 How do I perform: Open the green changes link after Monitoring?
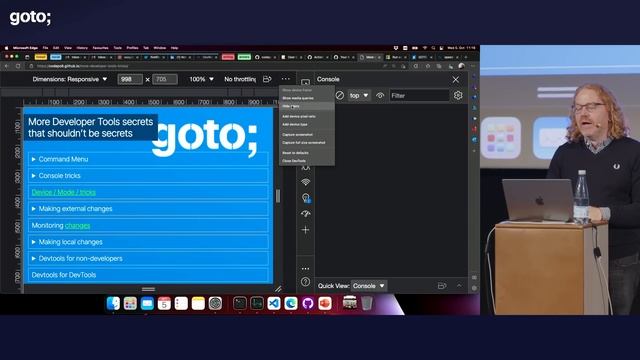78,225
